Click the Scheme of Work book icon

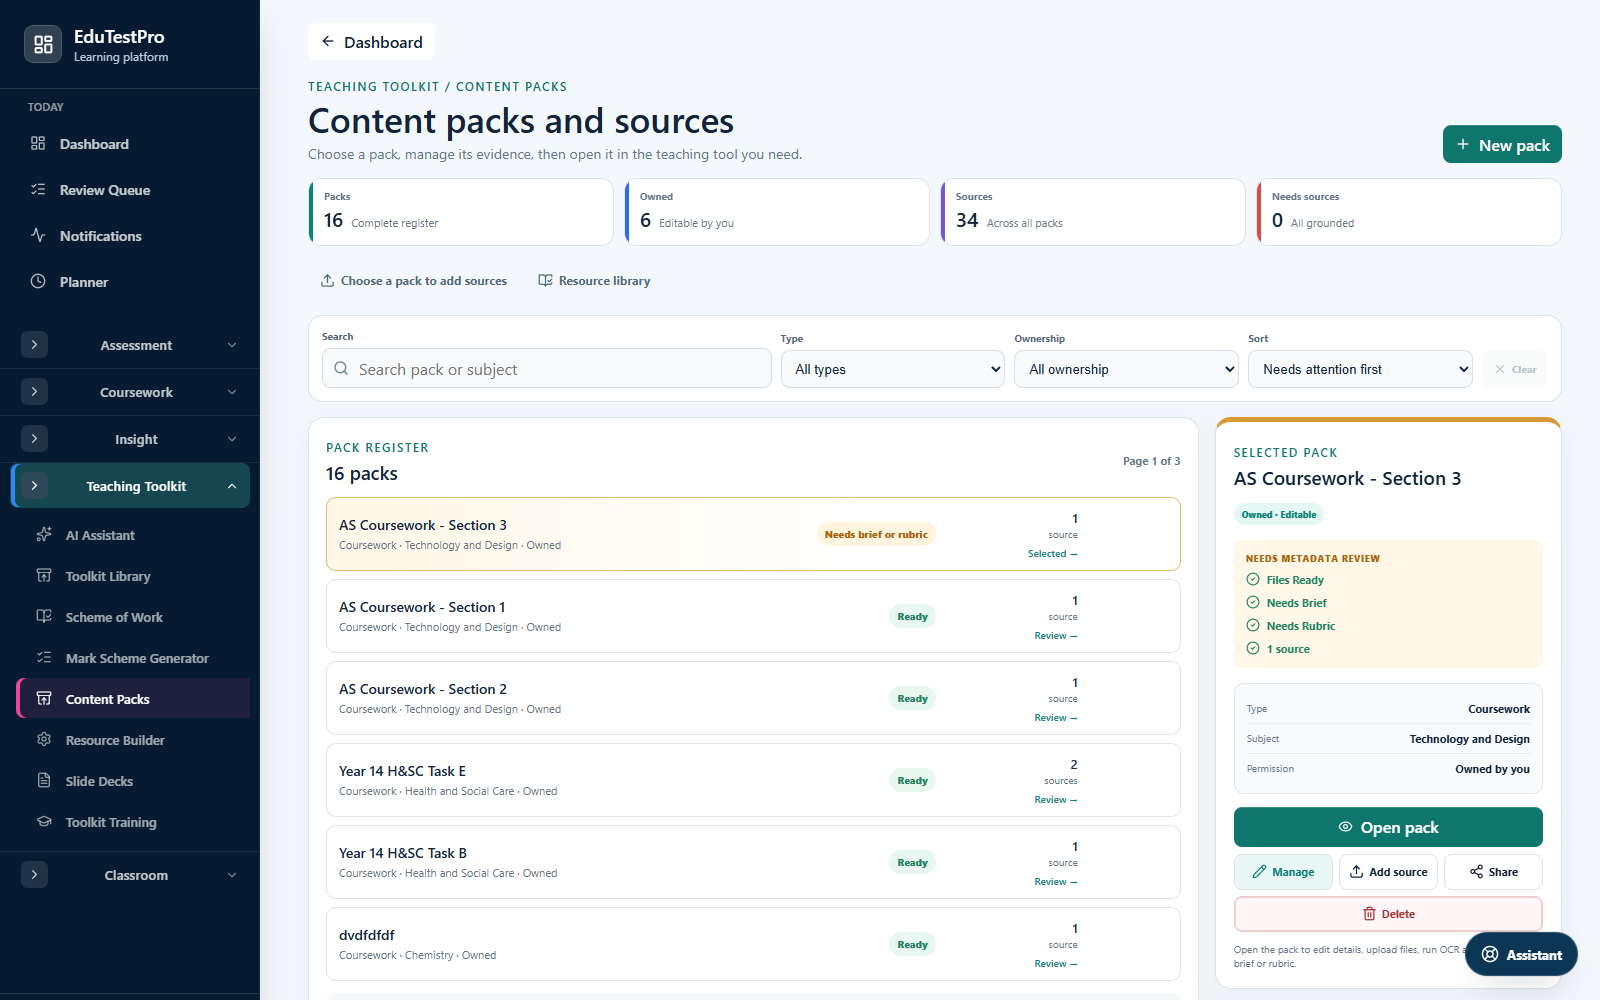(44, 617)
